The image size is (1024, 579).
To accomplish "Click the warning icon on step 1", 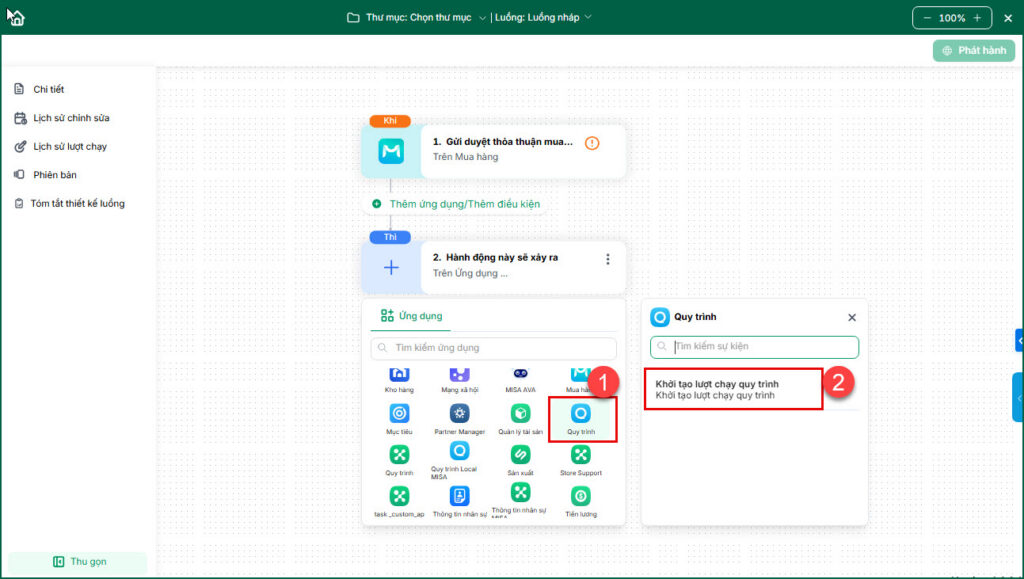I will [592, 143].
